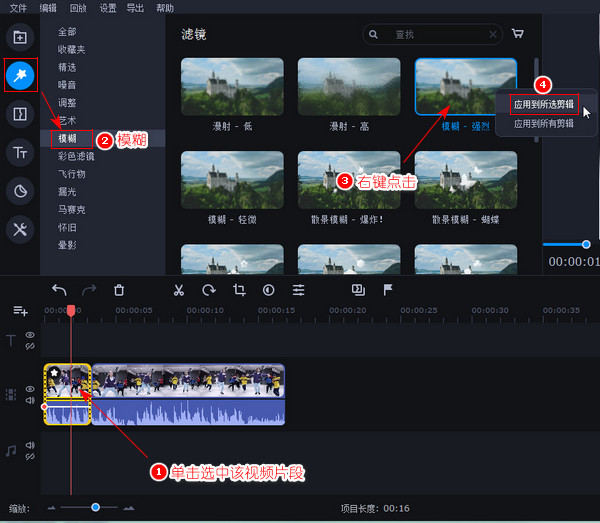Screen dimensions: 600x523
Task: Open the 帮助 menu
Action: 165,8
